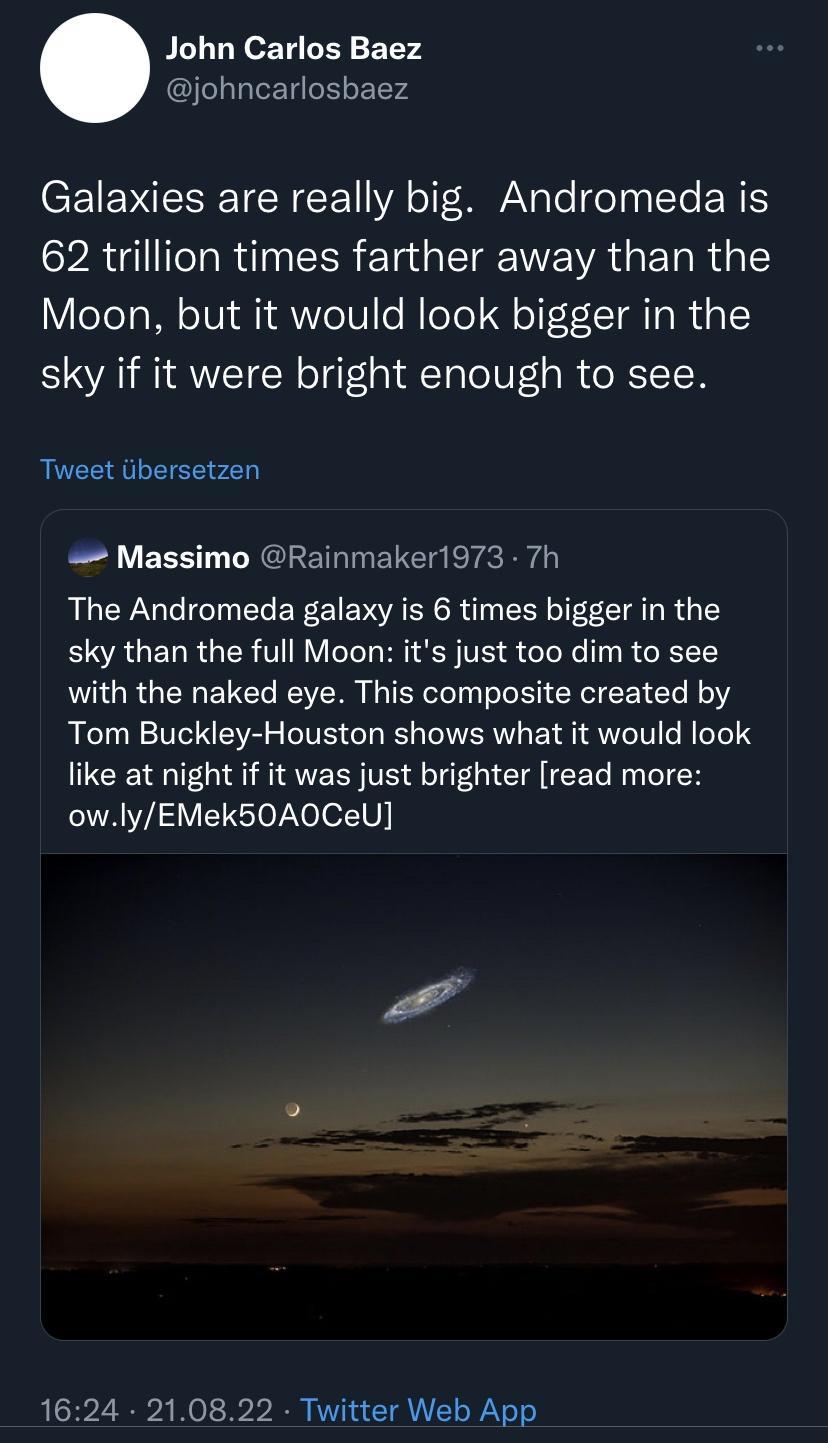Image resolution: width=828 pixels, height=1443 pixels.
Task: Click the Tweet übersetzen link
Action: coord(150,469)
